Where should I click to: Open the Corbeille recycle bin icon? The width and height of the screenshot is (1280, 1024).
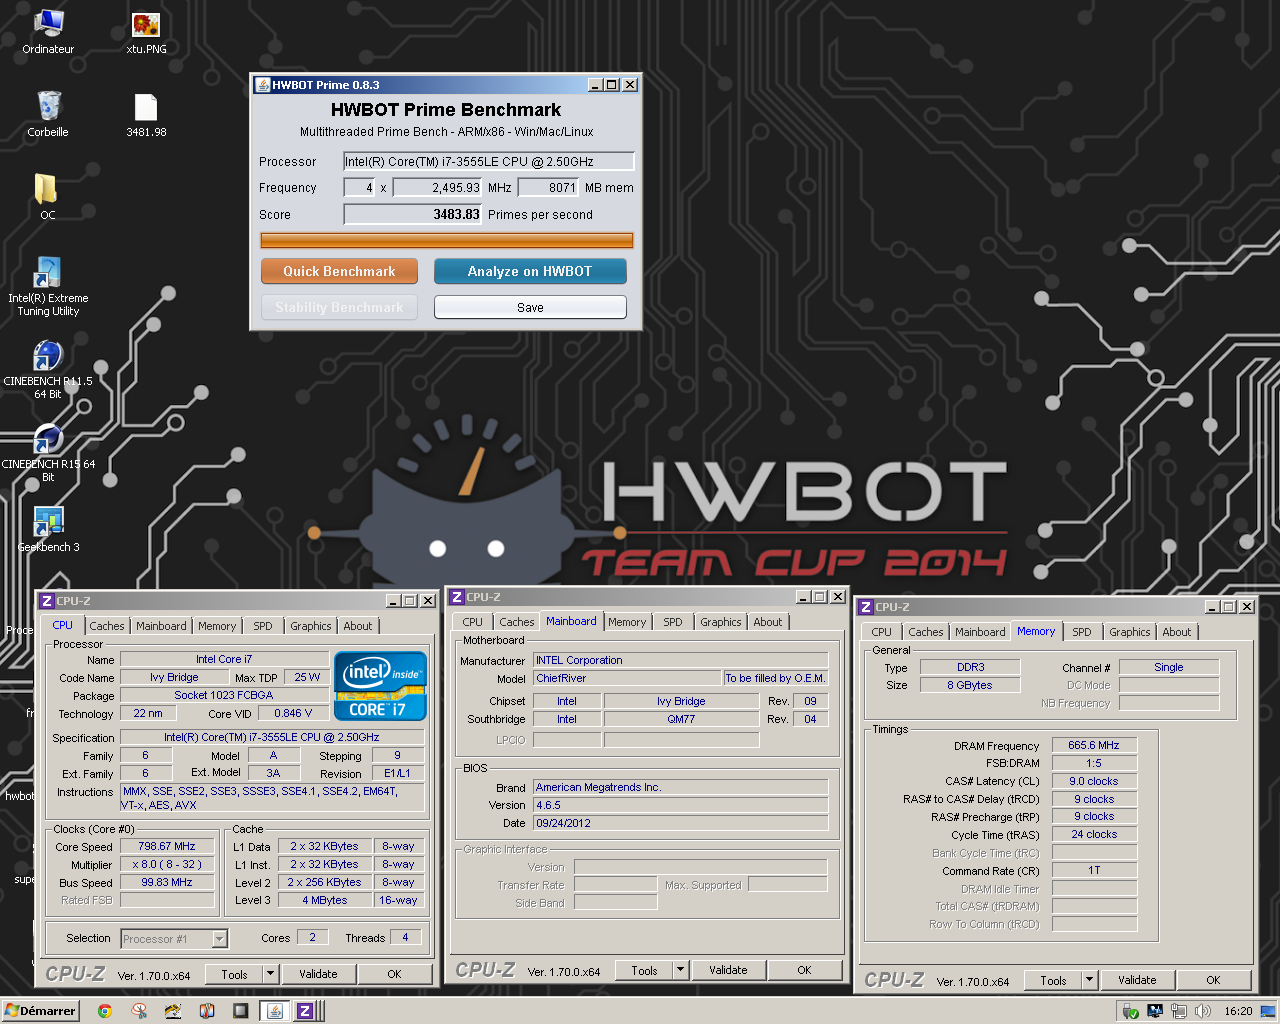coord(48,113)
